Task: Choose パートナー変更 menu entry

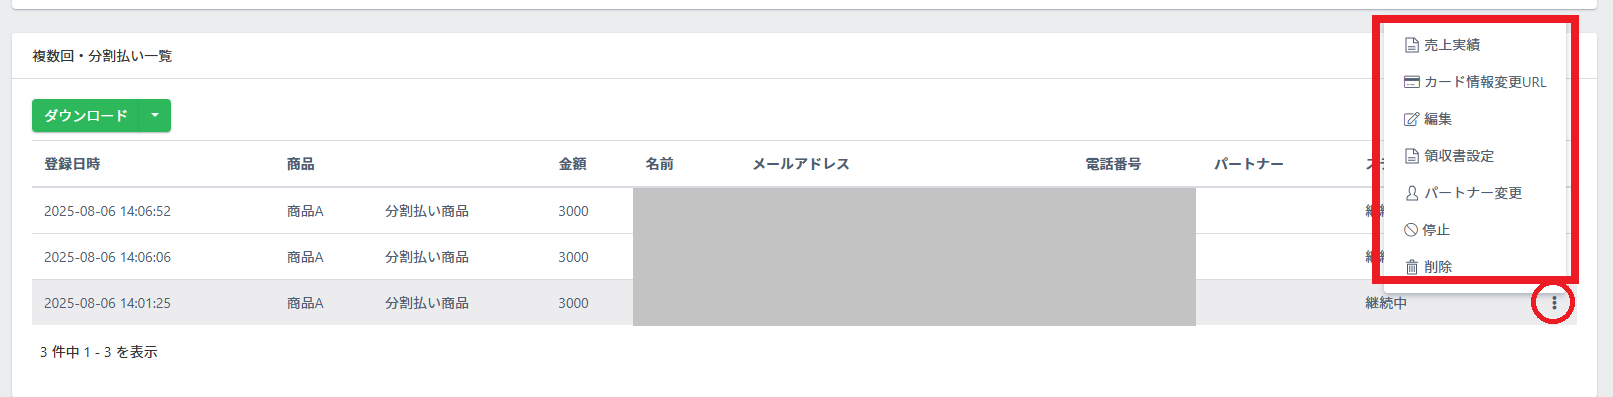Action: (x=1475, y=193)
